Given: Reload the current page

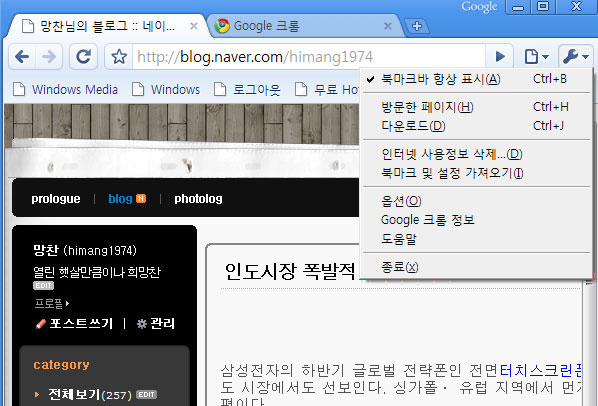Looking at the screenshot, I should point(83,57).
